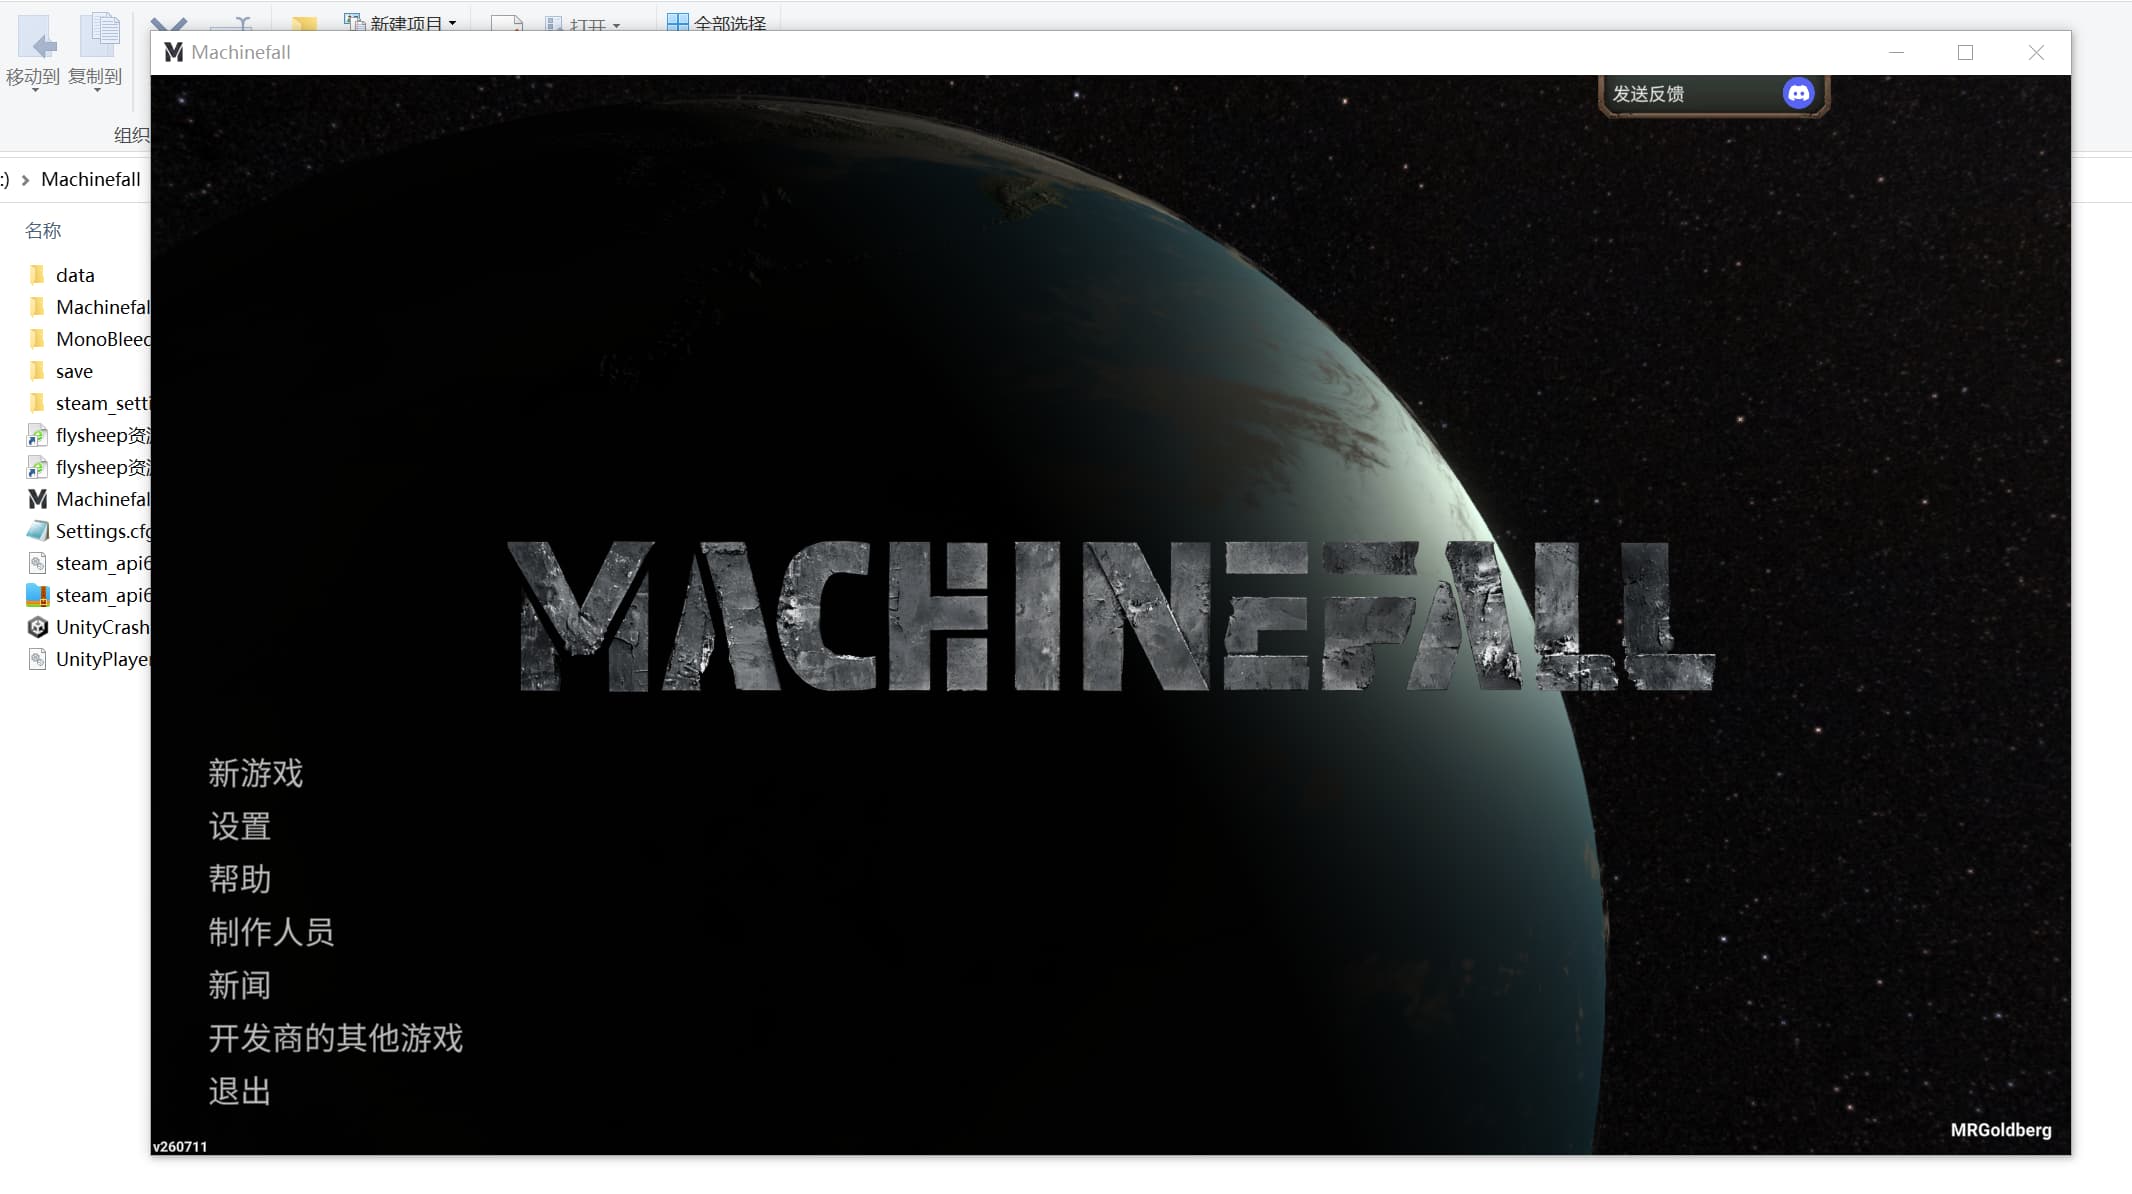The height and width of the screenshot is (1194, 2132).
Task: Sort files by the 名称 column header
Action: [x=43, y=231]
